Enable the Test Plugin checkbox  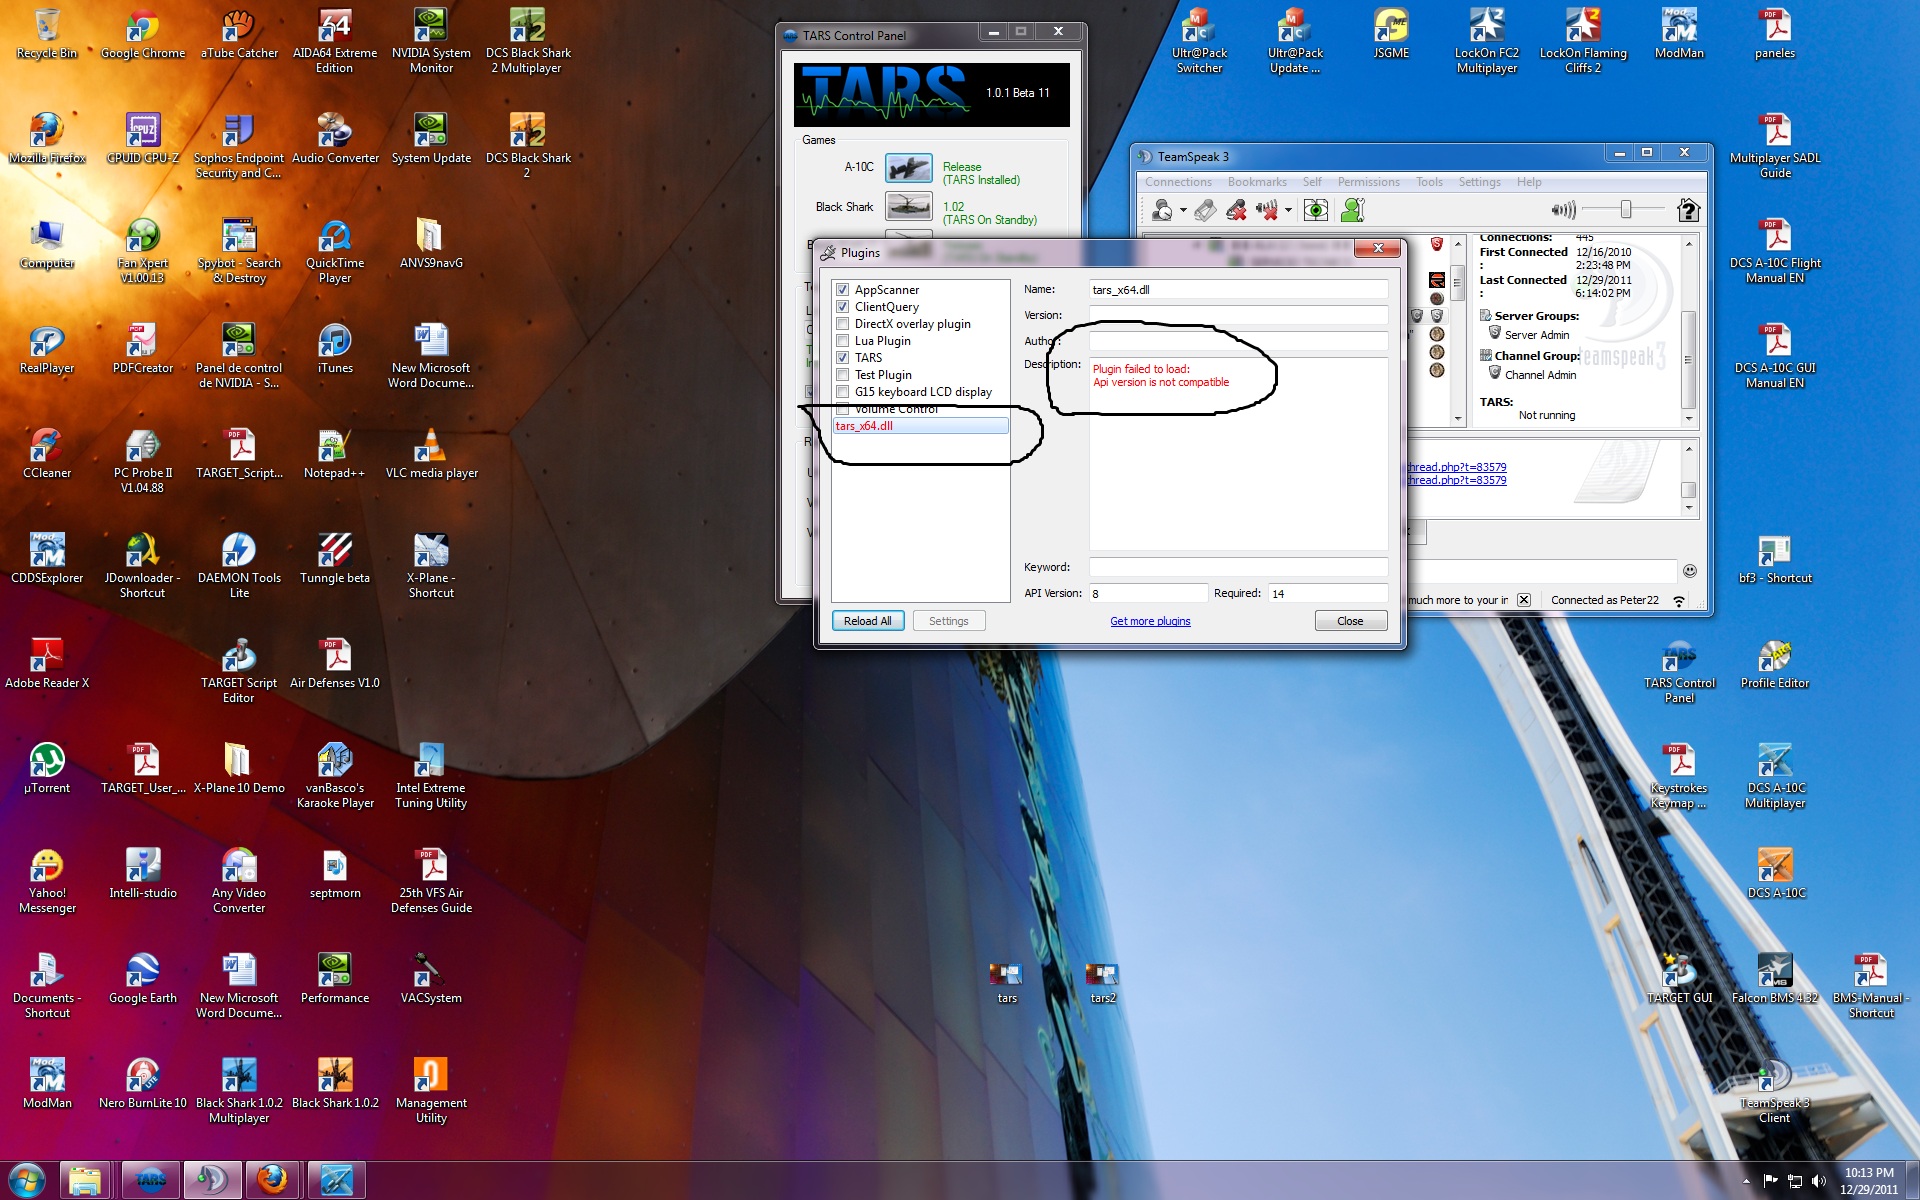(843, 375)
